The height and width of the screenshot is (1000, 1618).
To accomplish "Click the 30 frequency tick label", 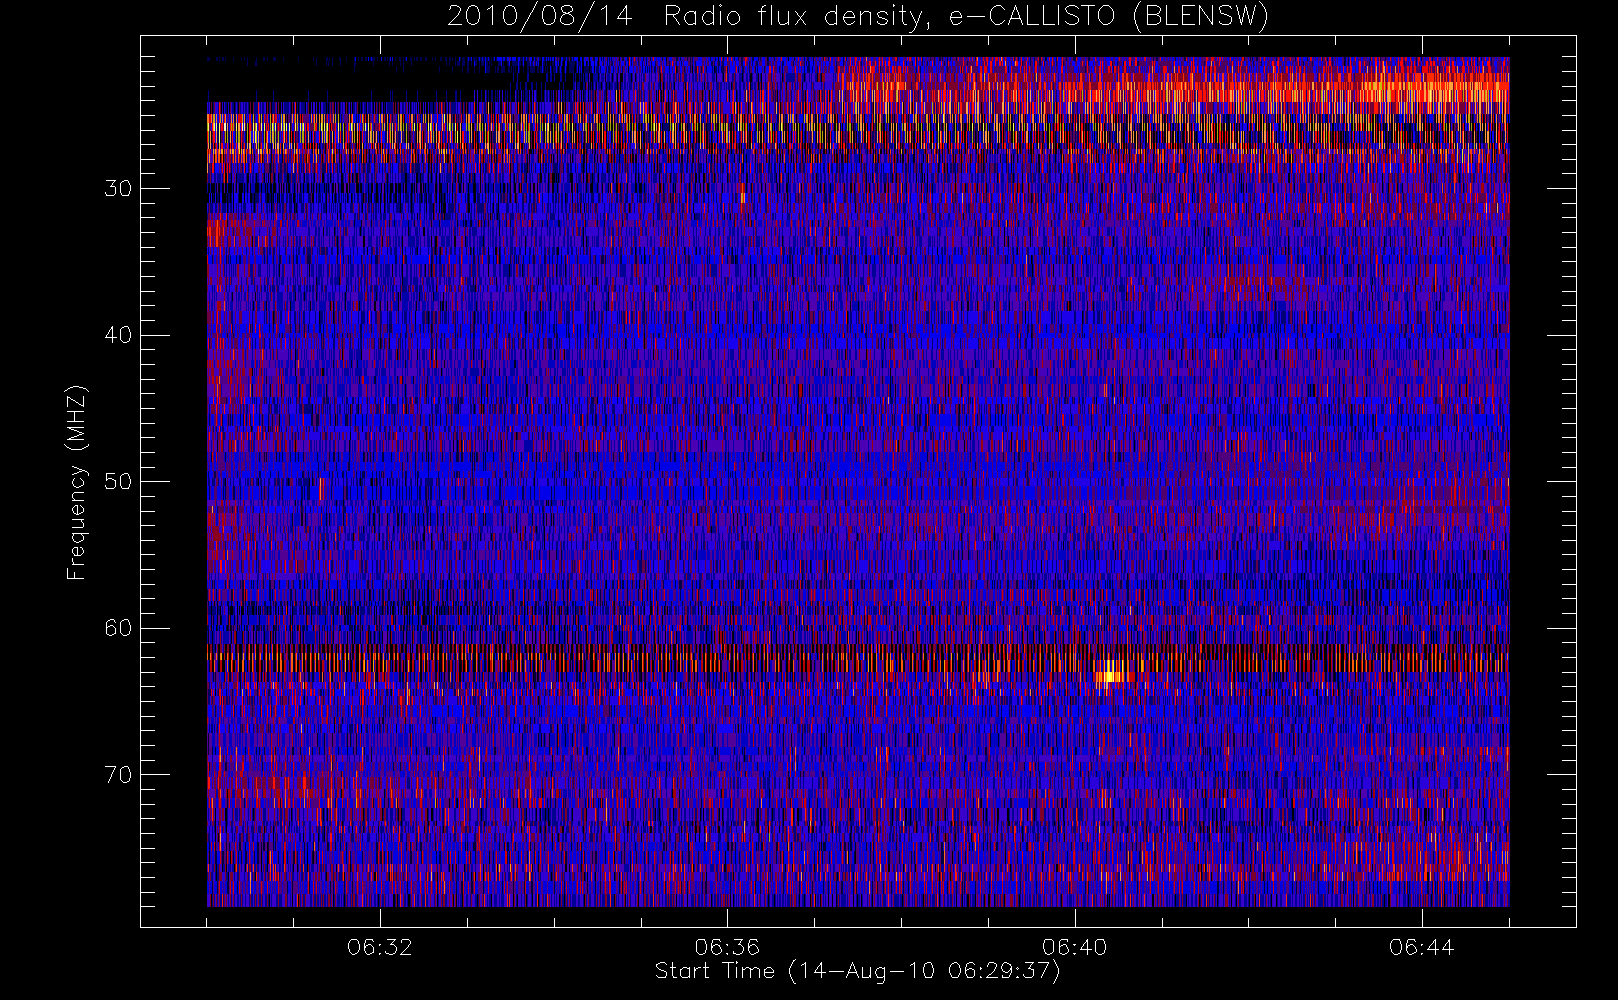I will click(x=118, y=189).
